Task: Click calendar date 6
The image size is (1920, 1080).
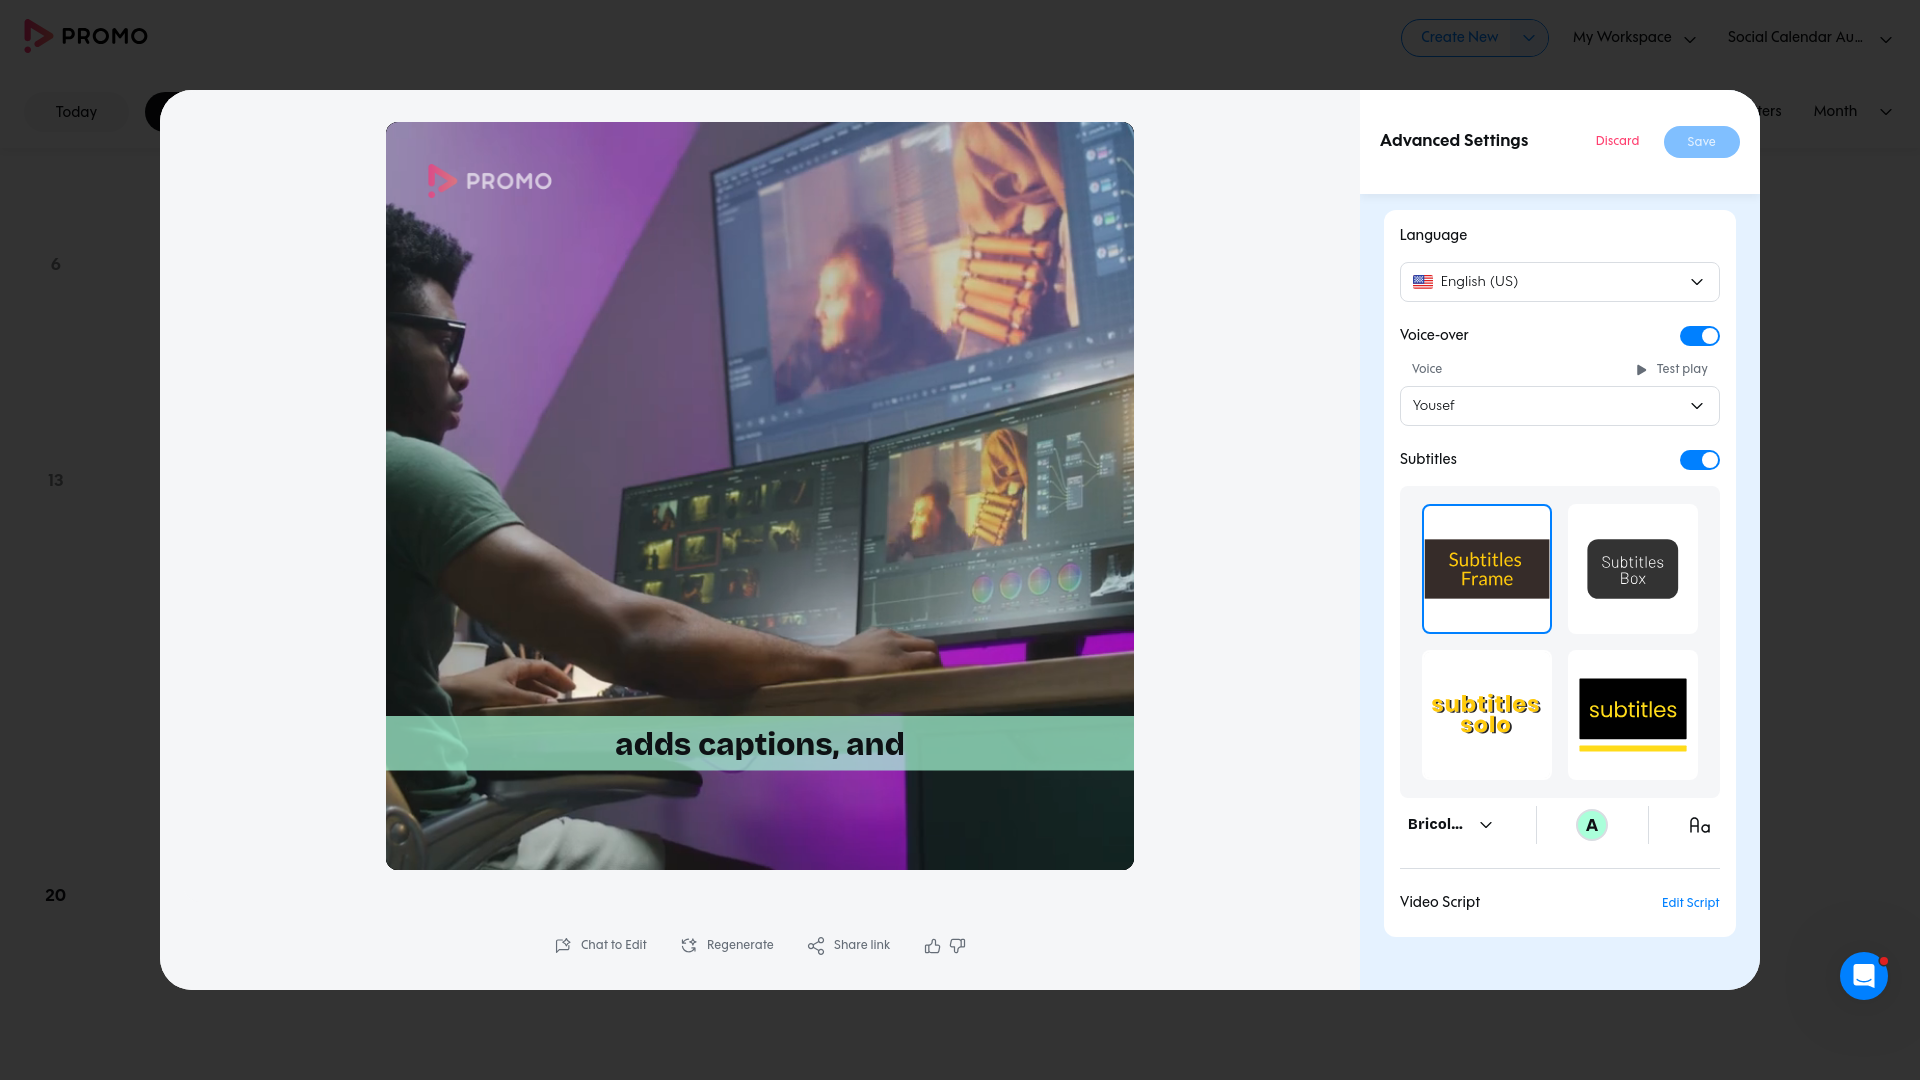Action: [x=55, y=264]
